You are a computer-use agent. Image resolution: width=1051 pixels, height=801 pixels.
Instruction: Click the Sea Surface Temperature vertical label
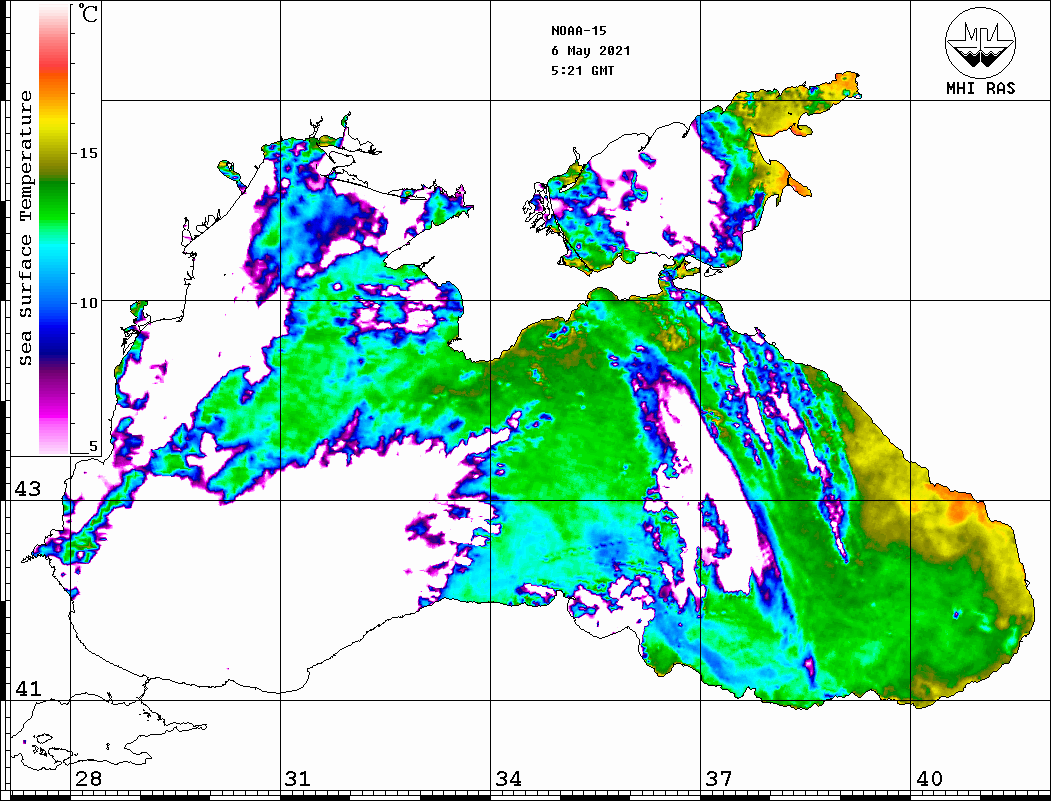[27, 228]
